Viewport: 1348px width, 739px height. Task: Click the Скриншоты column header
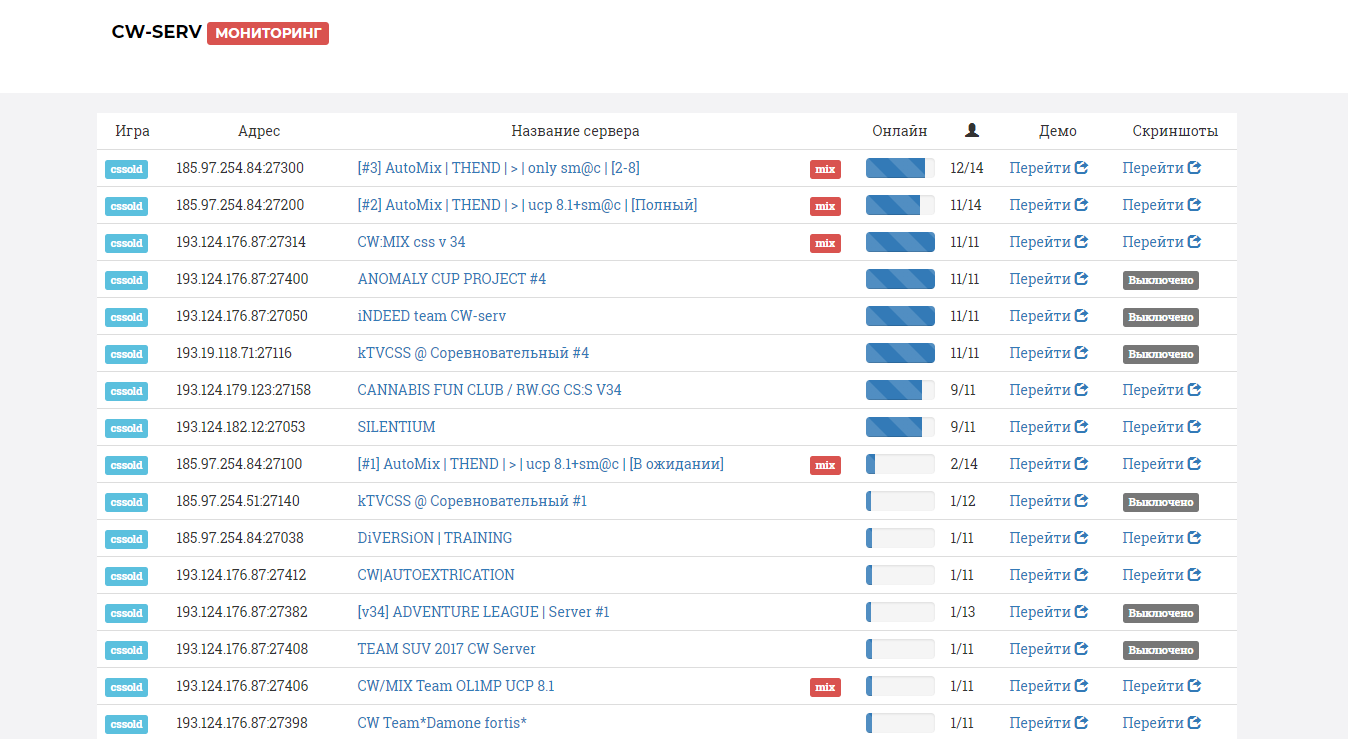coord(1175,131)
